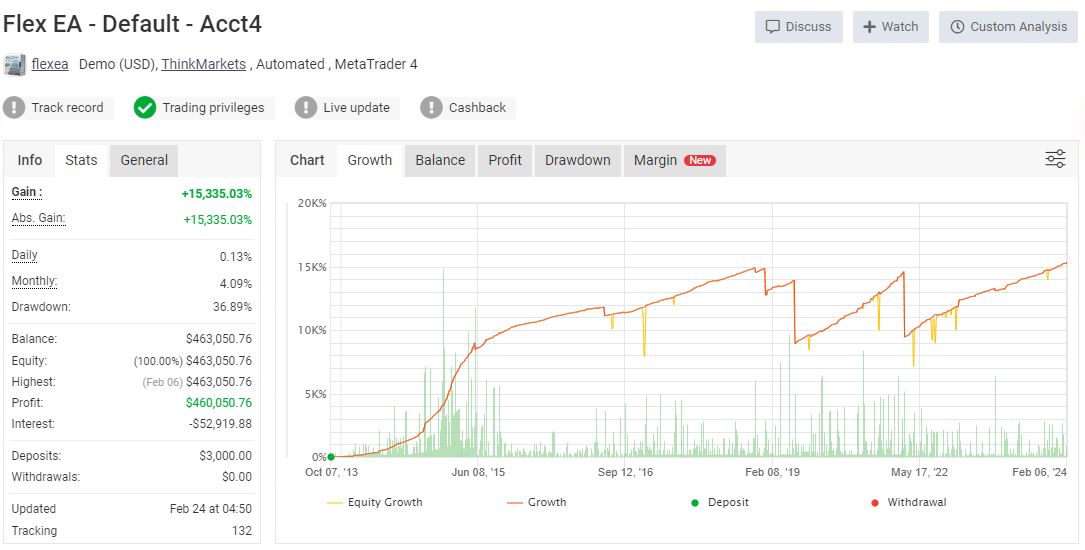Click the Highest value with Feb 06 date

[x=197, y=381]
